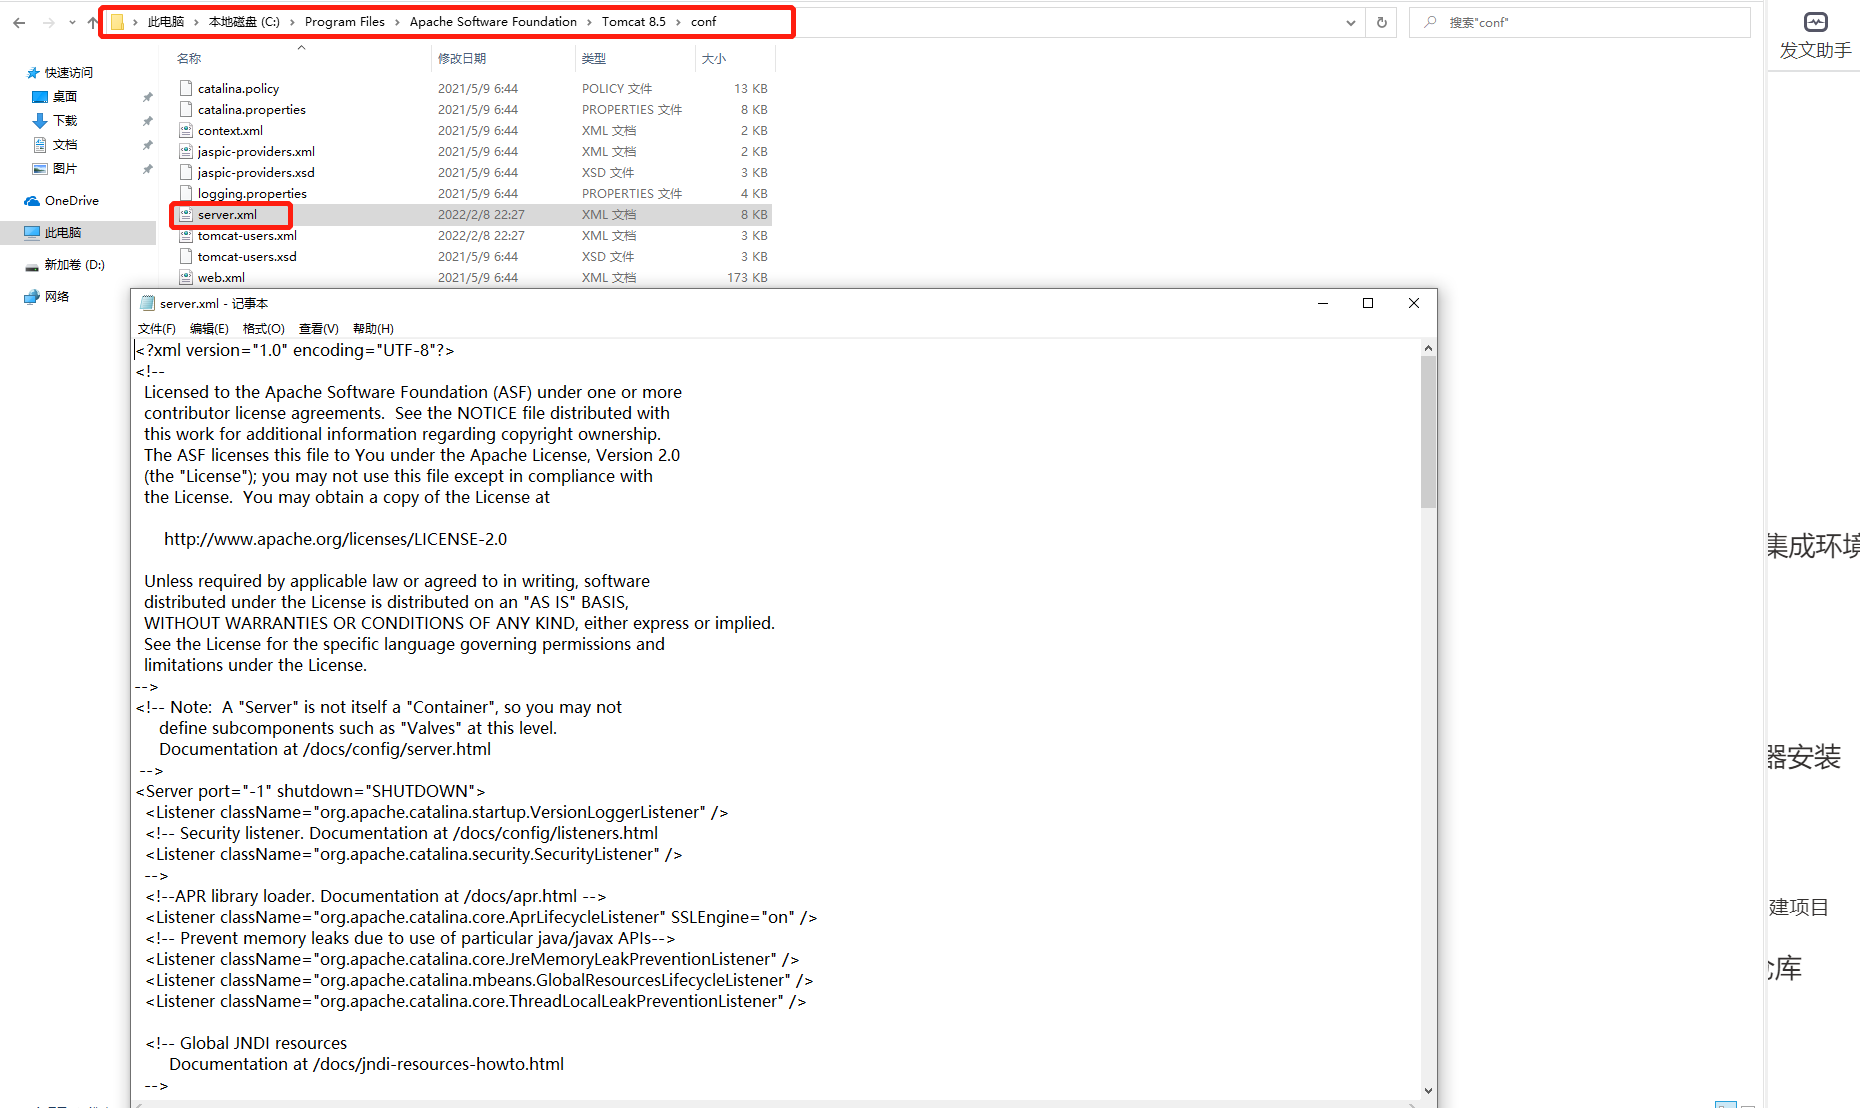Viewport: 1860px width, 1108px height.
Task: Open Notepad 编辑(E) menu
Action: [x=209, y=329]
